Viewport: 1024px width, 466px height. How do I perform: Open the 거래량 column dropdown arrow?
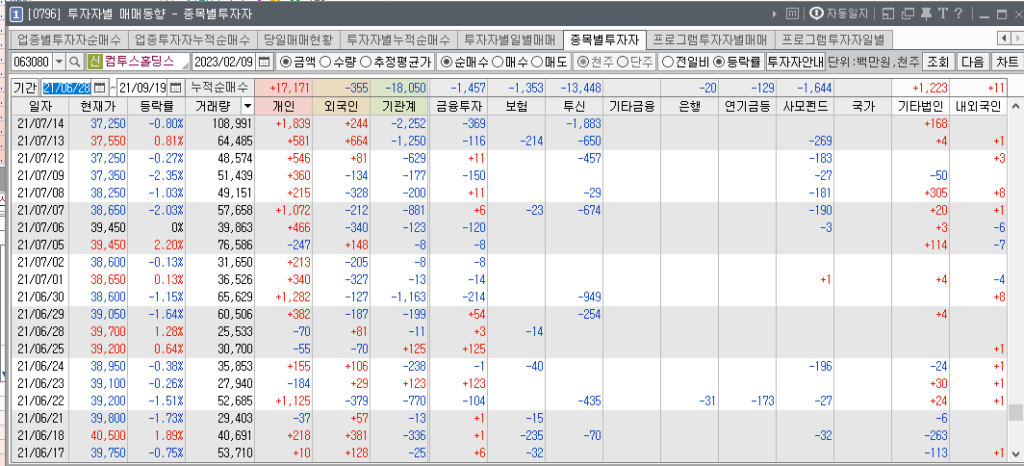coord(247,105)
